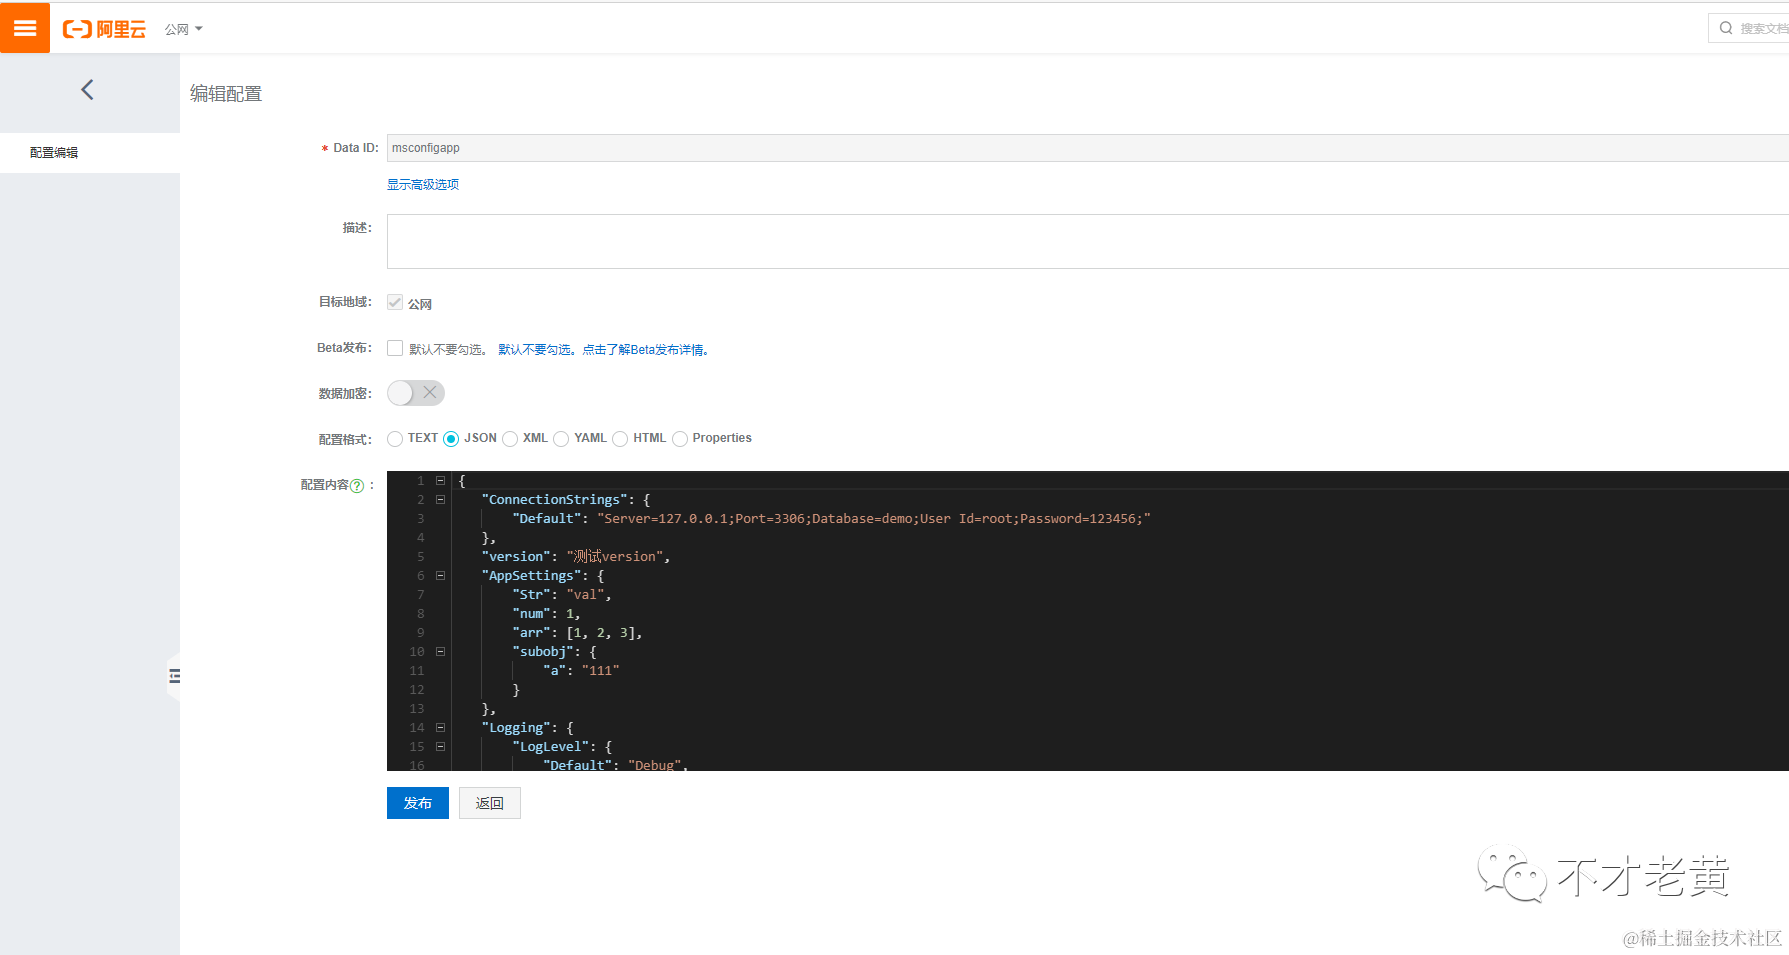Click the "version" key in editor
Viewport: 1789px width, 955px height.
click(517, 557)
